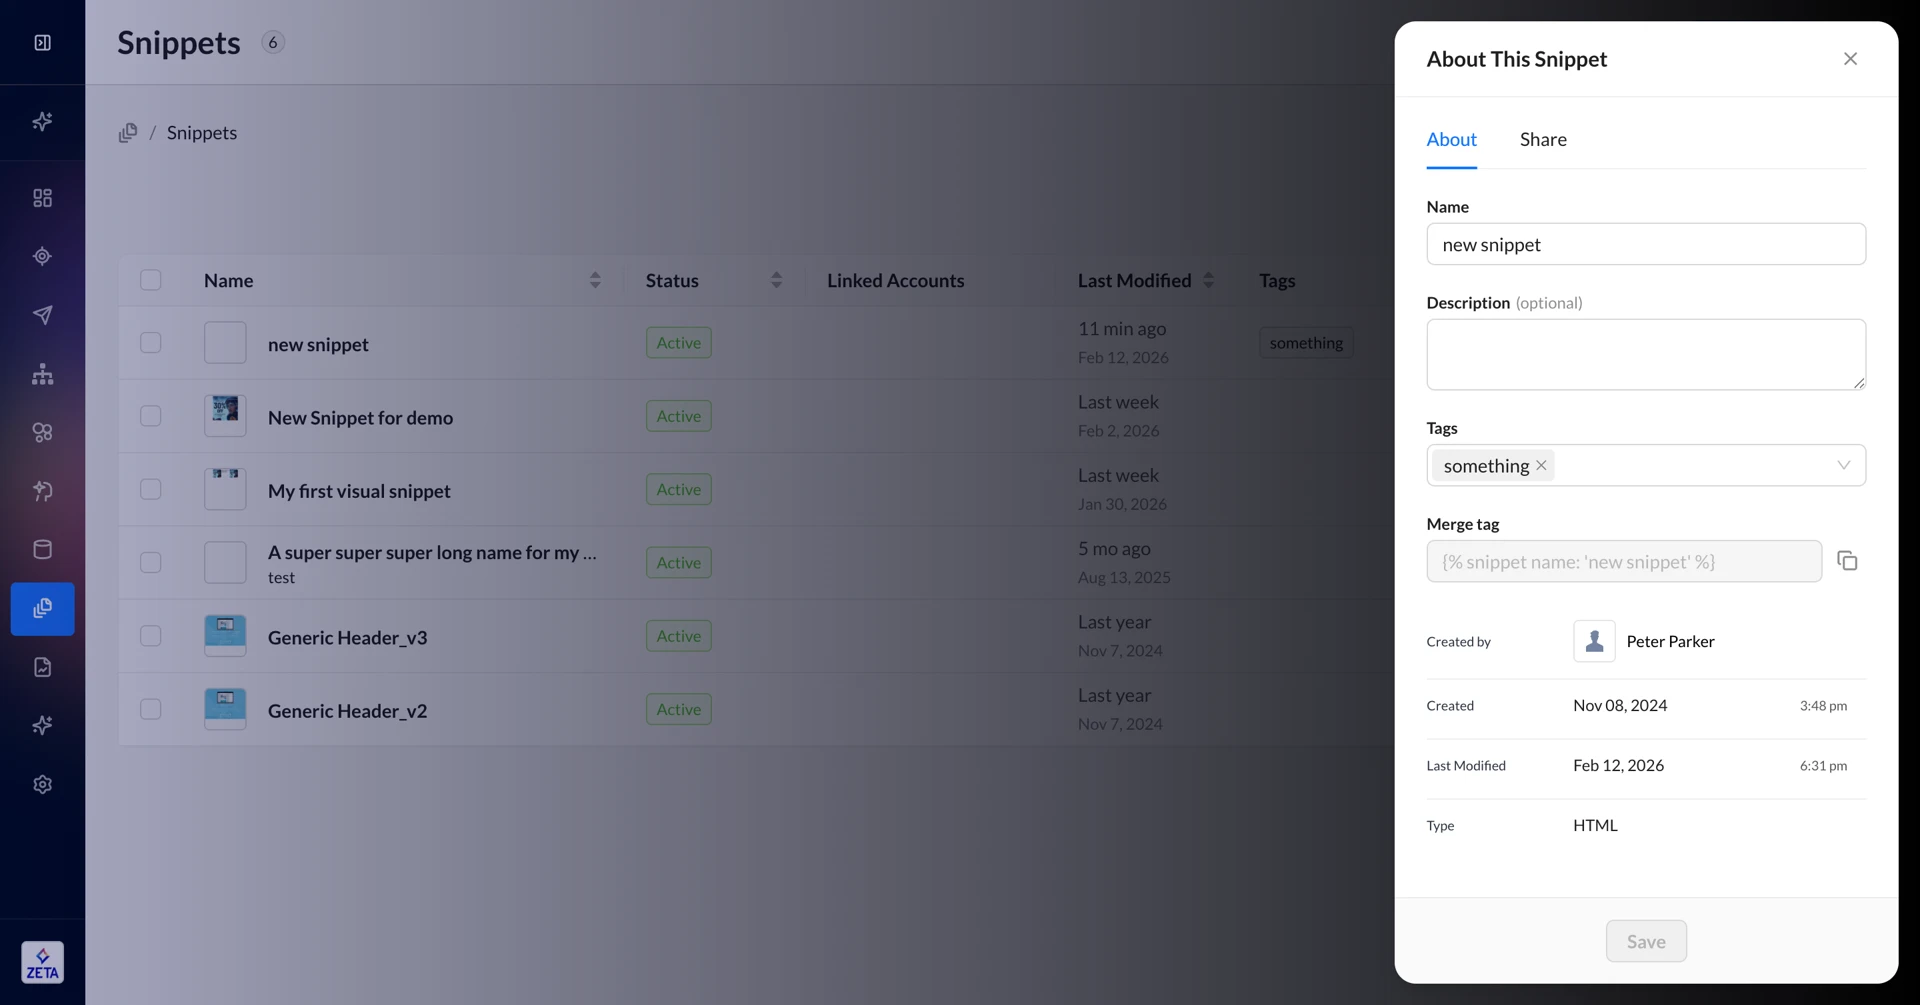Sort table by Last Modified column

1208,280
